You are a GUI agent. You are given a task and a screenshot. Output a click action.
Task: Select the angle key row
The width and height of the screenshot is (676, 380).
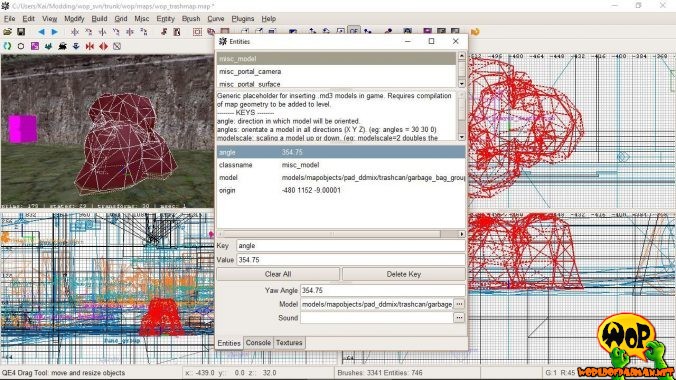pyautogui.click(x=341, y=152)
